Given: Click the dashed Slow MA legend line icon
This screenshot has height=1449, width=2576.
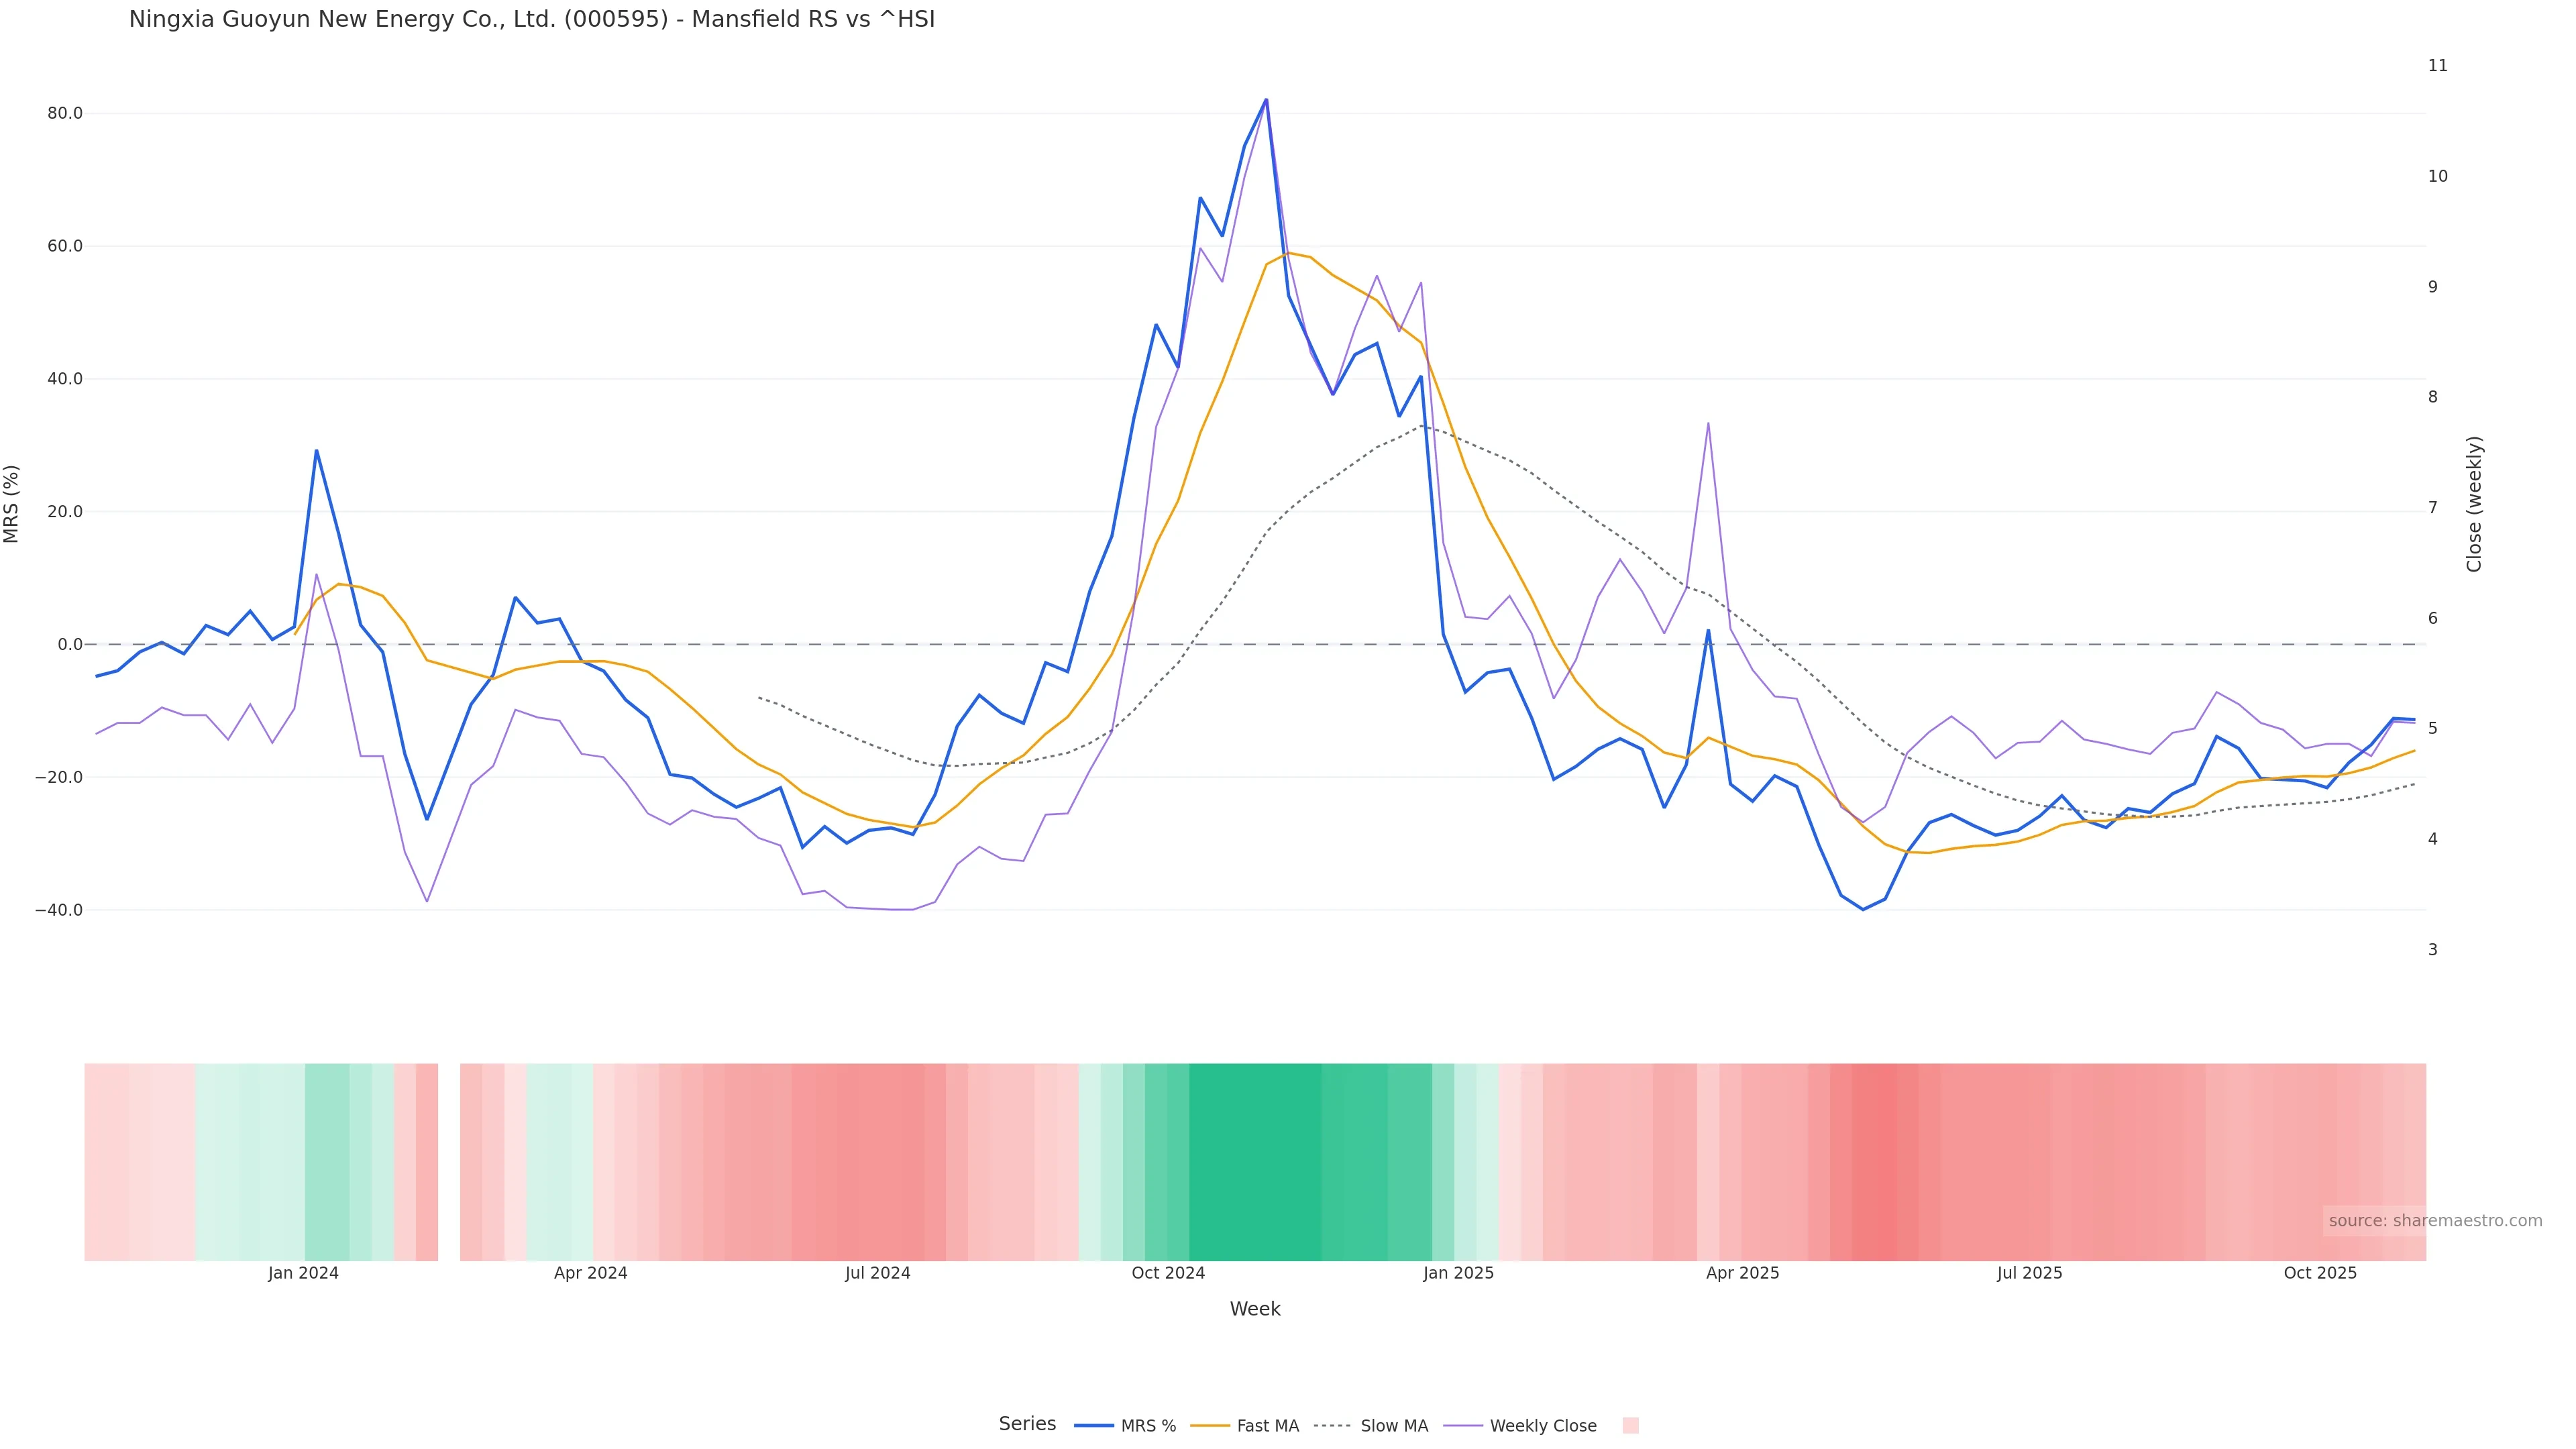Looking at the screenshot, I should point(1332,1426).
